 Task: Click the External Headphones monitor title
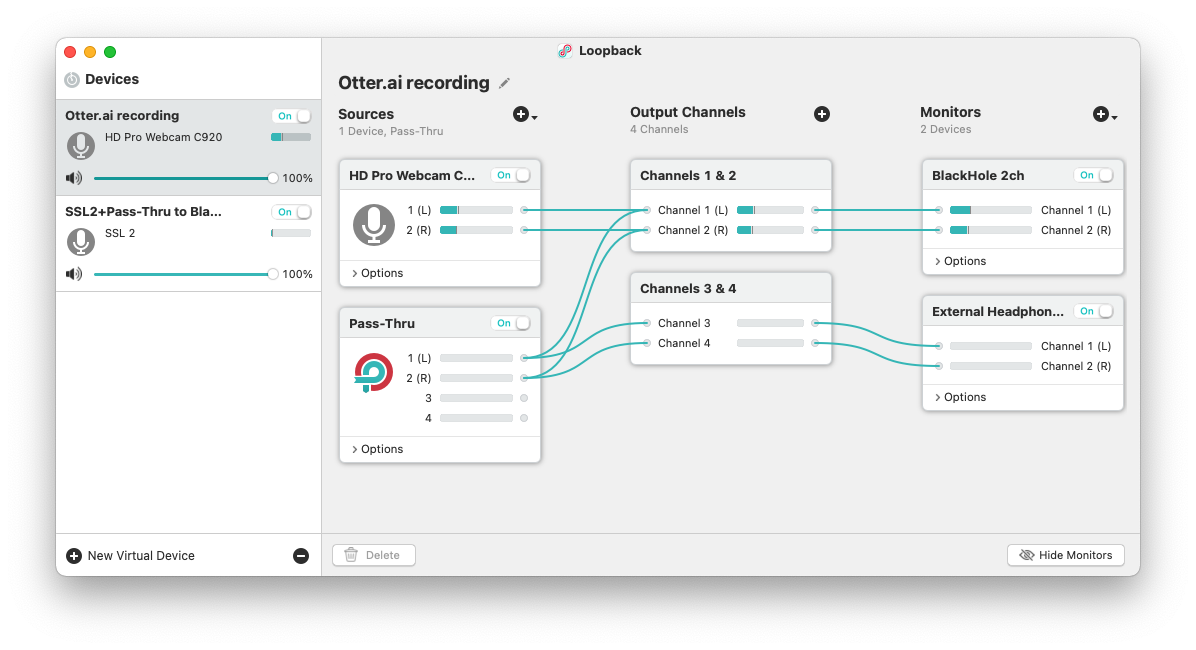(x=998, y=311)
